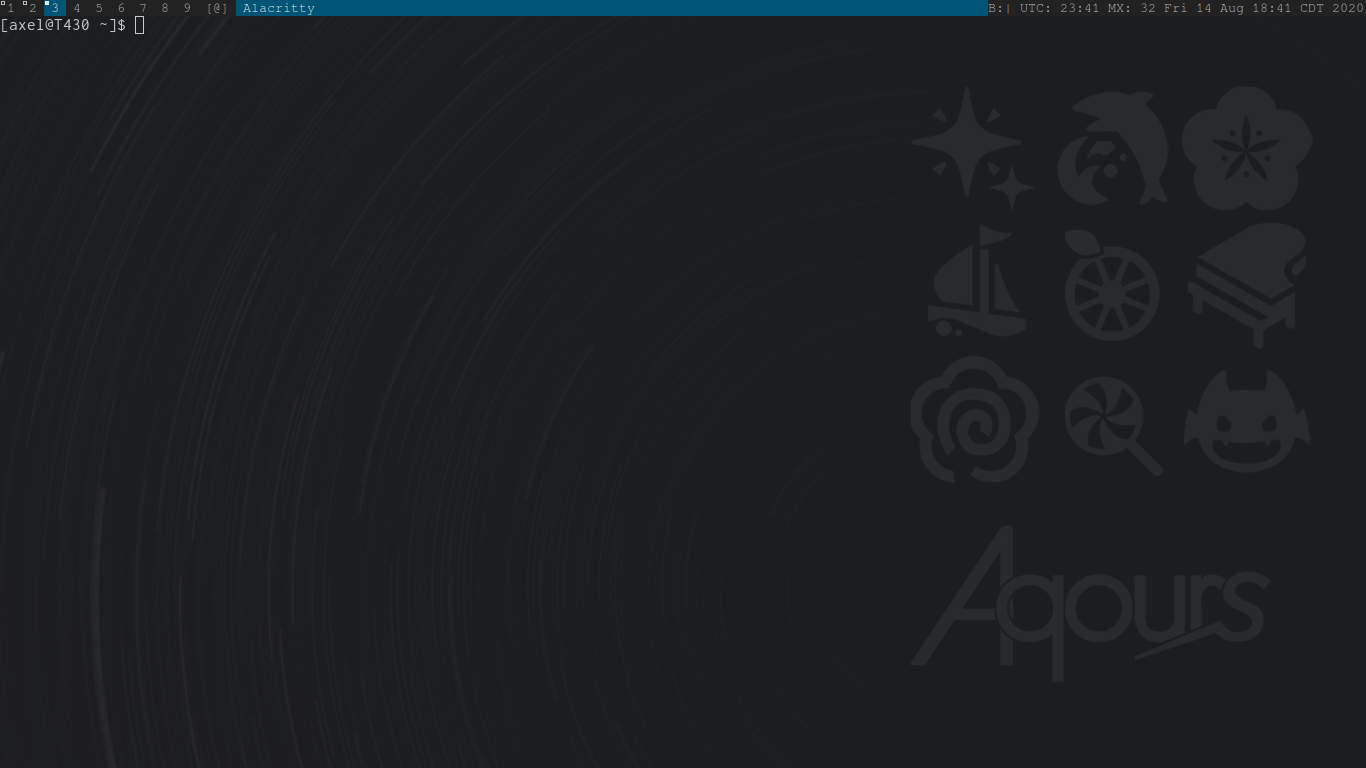Switch to workspace 2 in the bar

33,8
